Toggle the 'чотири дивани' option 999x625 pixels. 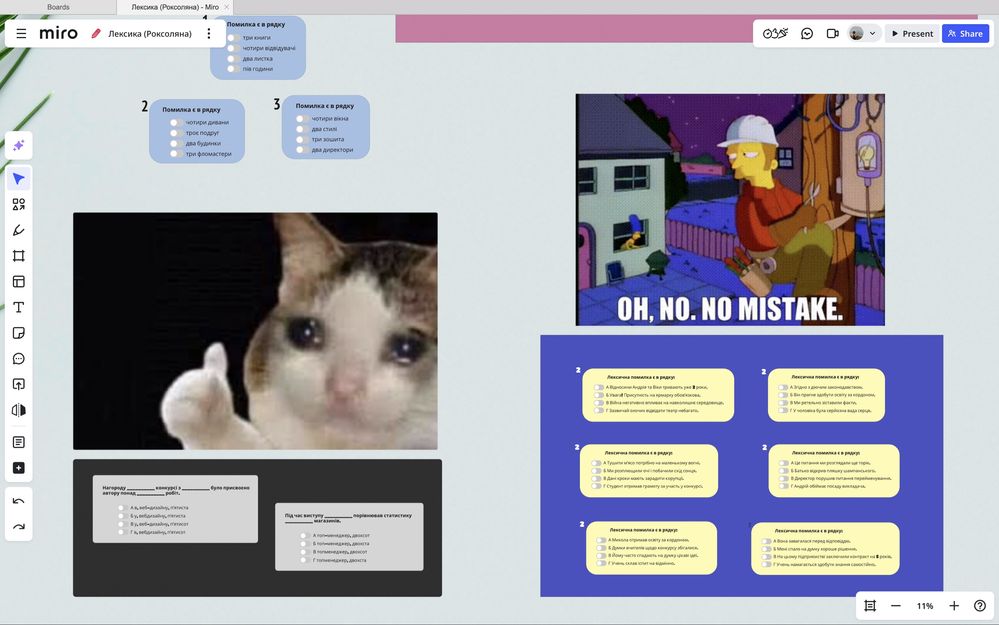pyautogui.click(x=175, y=122)
